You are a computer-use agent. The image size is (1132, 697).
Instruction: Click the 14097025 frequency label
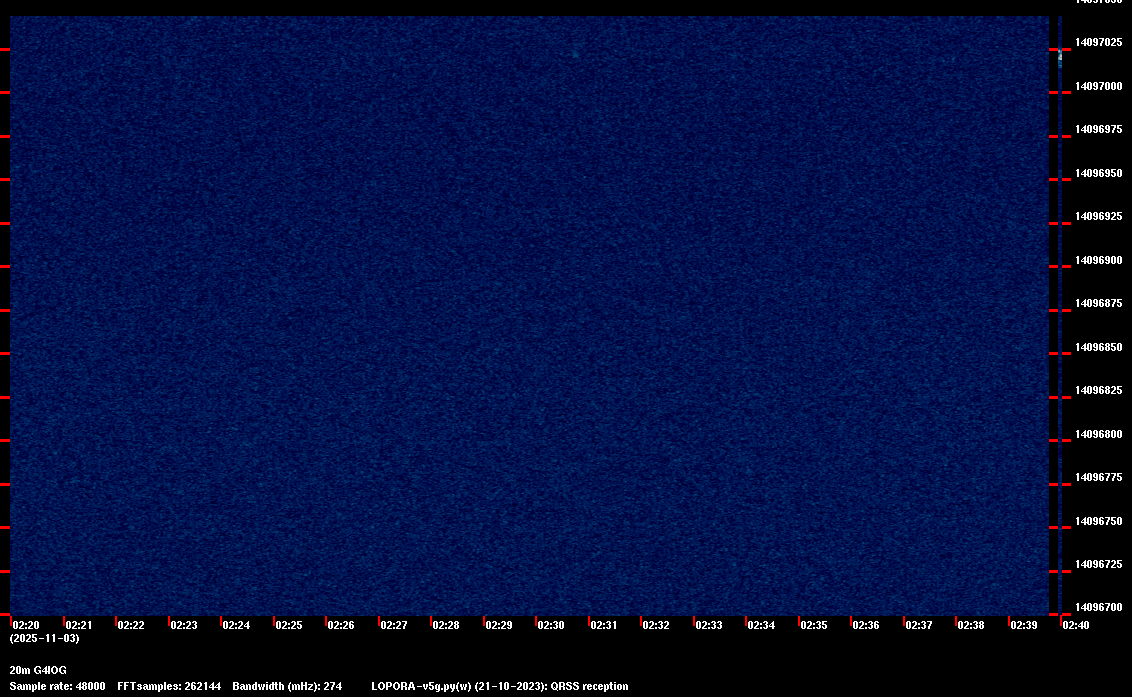1099,43
